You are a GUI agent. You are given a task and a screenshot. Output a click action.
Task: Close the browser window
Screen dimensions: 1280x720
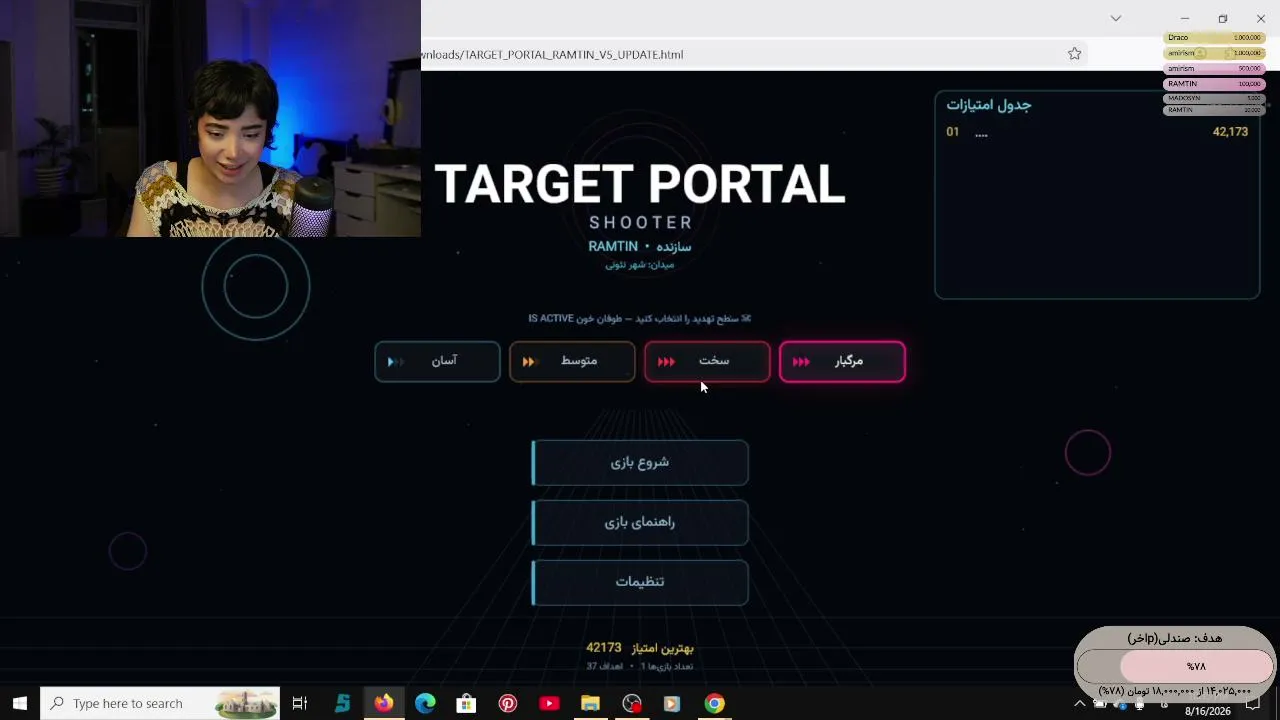click(x=1261, y=18)
